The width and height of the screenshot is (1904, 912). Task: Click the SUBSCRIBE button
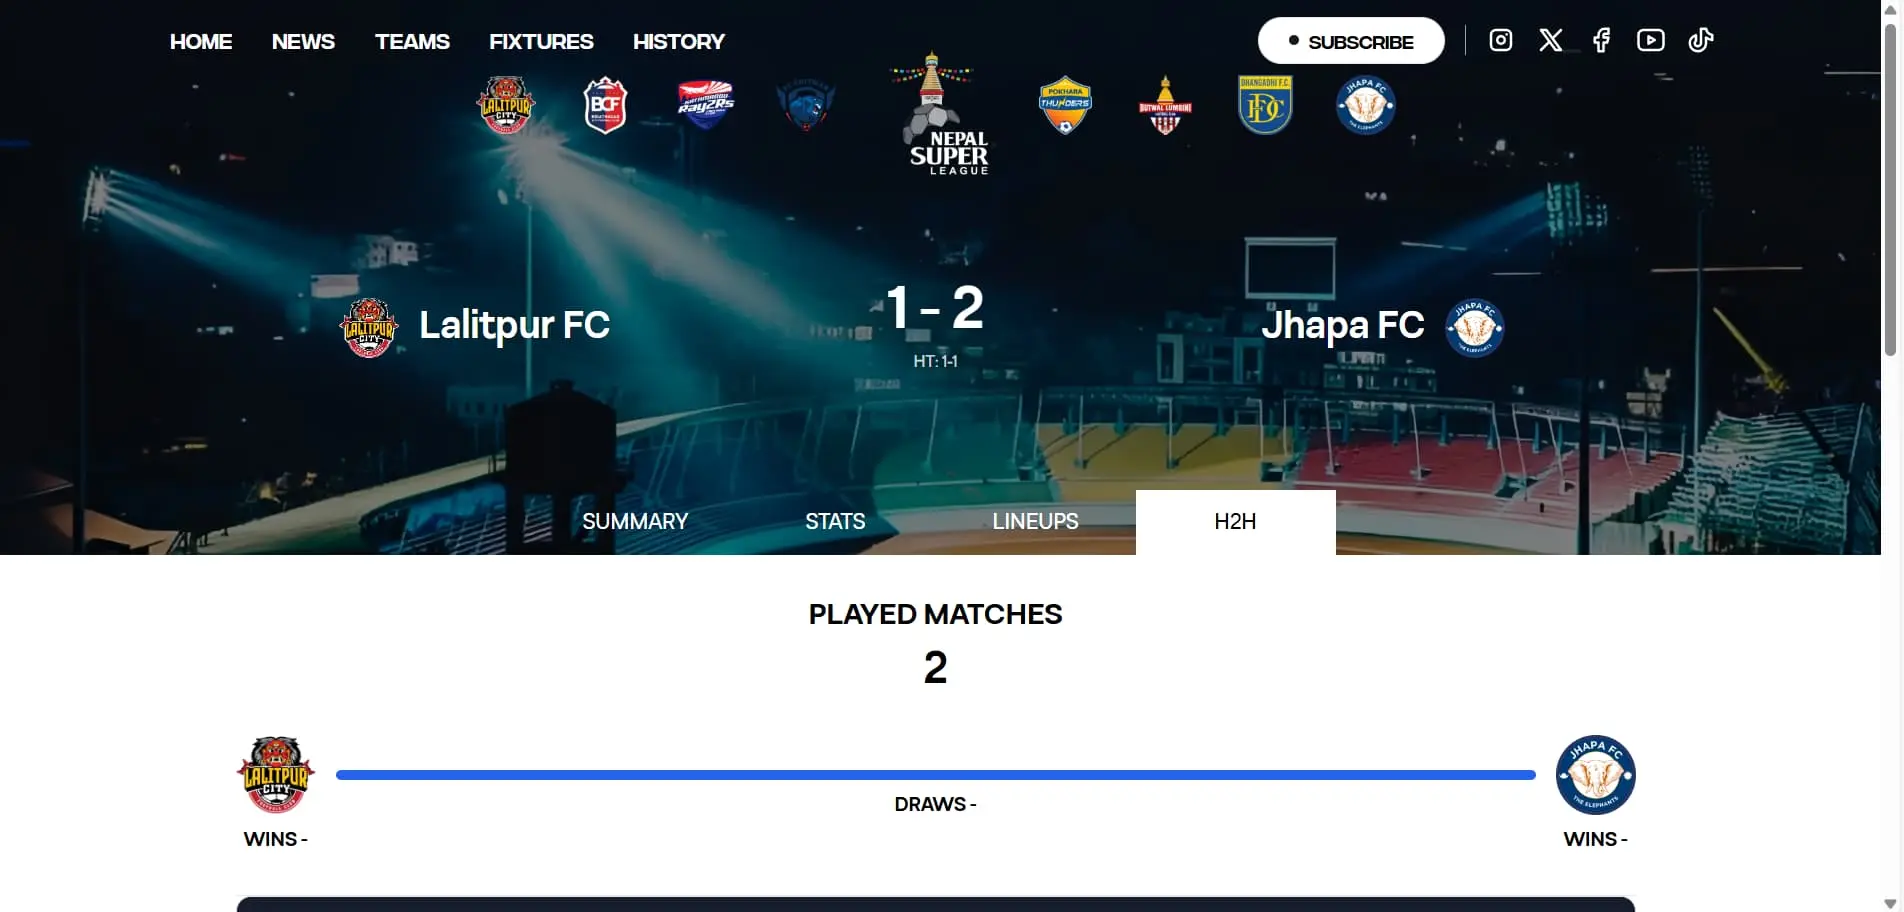(1351, 41)
